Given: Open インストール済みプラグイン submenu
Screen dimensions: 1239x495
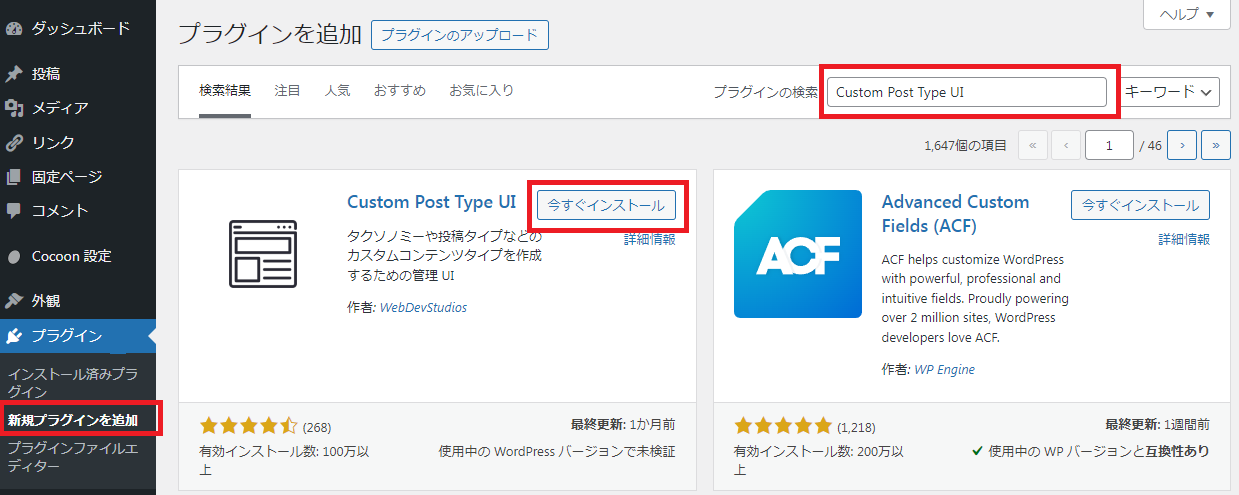Looking at the screenshot, I should pos(72,382).
